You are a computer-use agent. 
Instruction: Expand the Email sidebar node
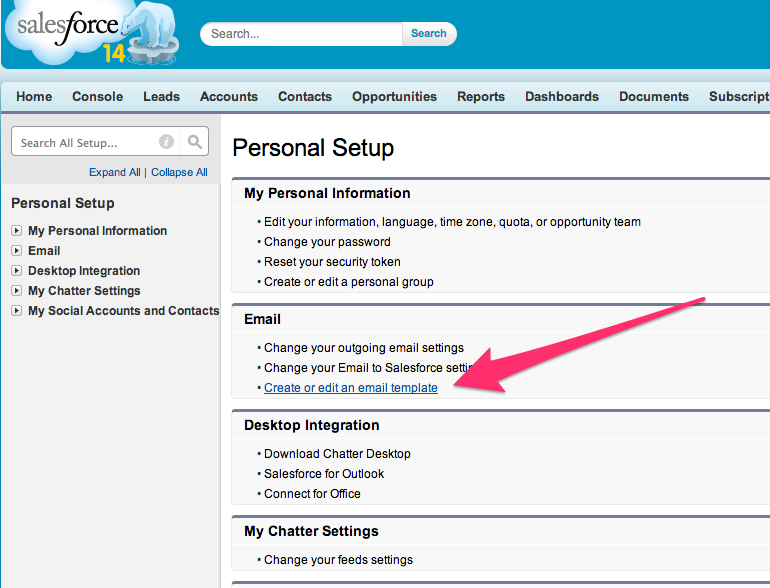point(16,251)
